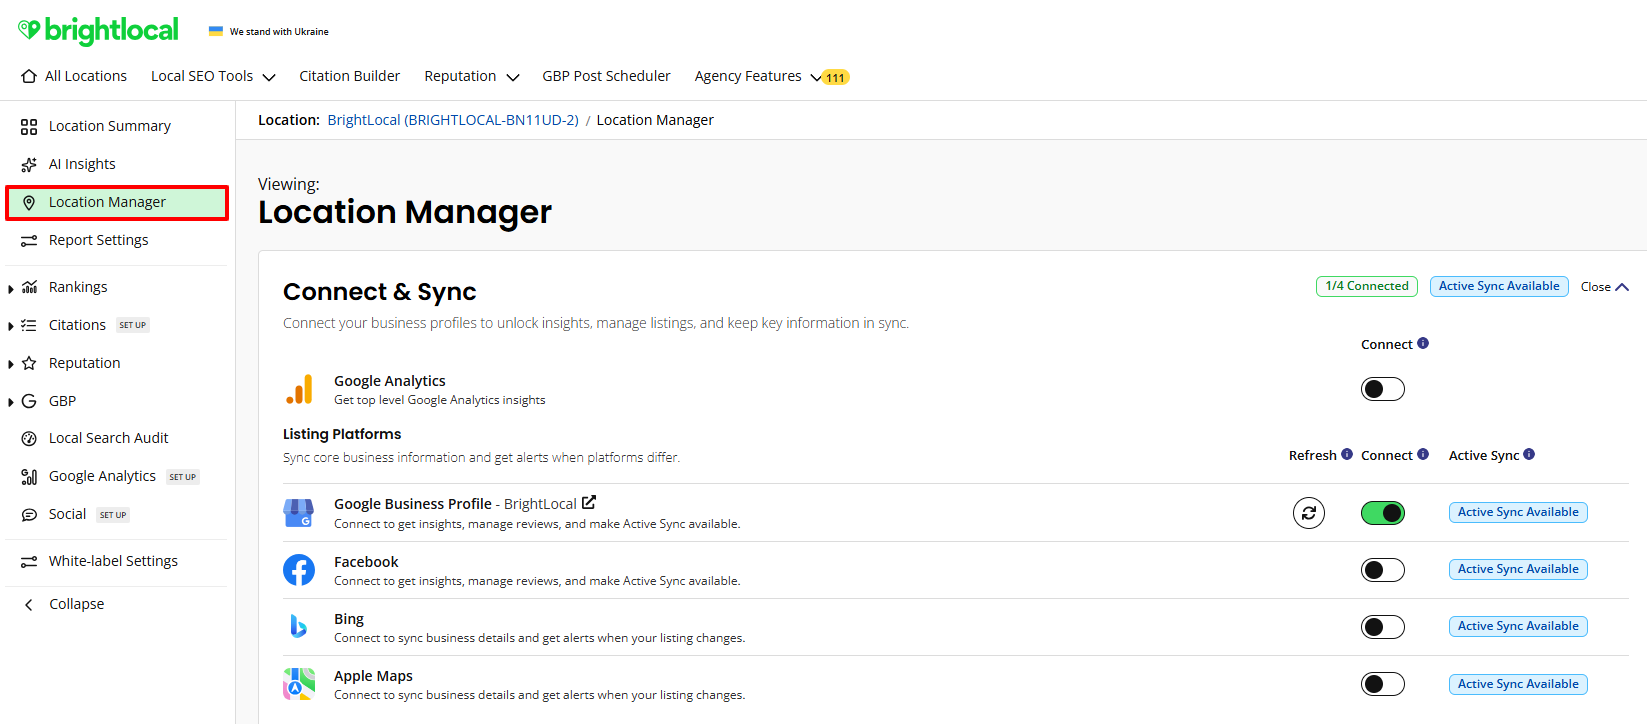Viewport: 1647px width, 724px height.
Task: Disable Google Business Profile connect toggle
Action: 1383,513
